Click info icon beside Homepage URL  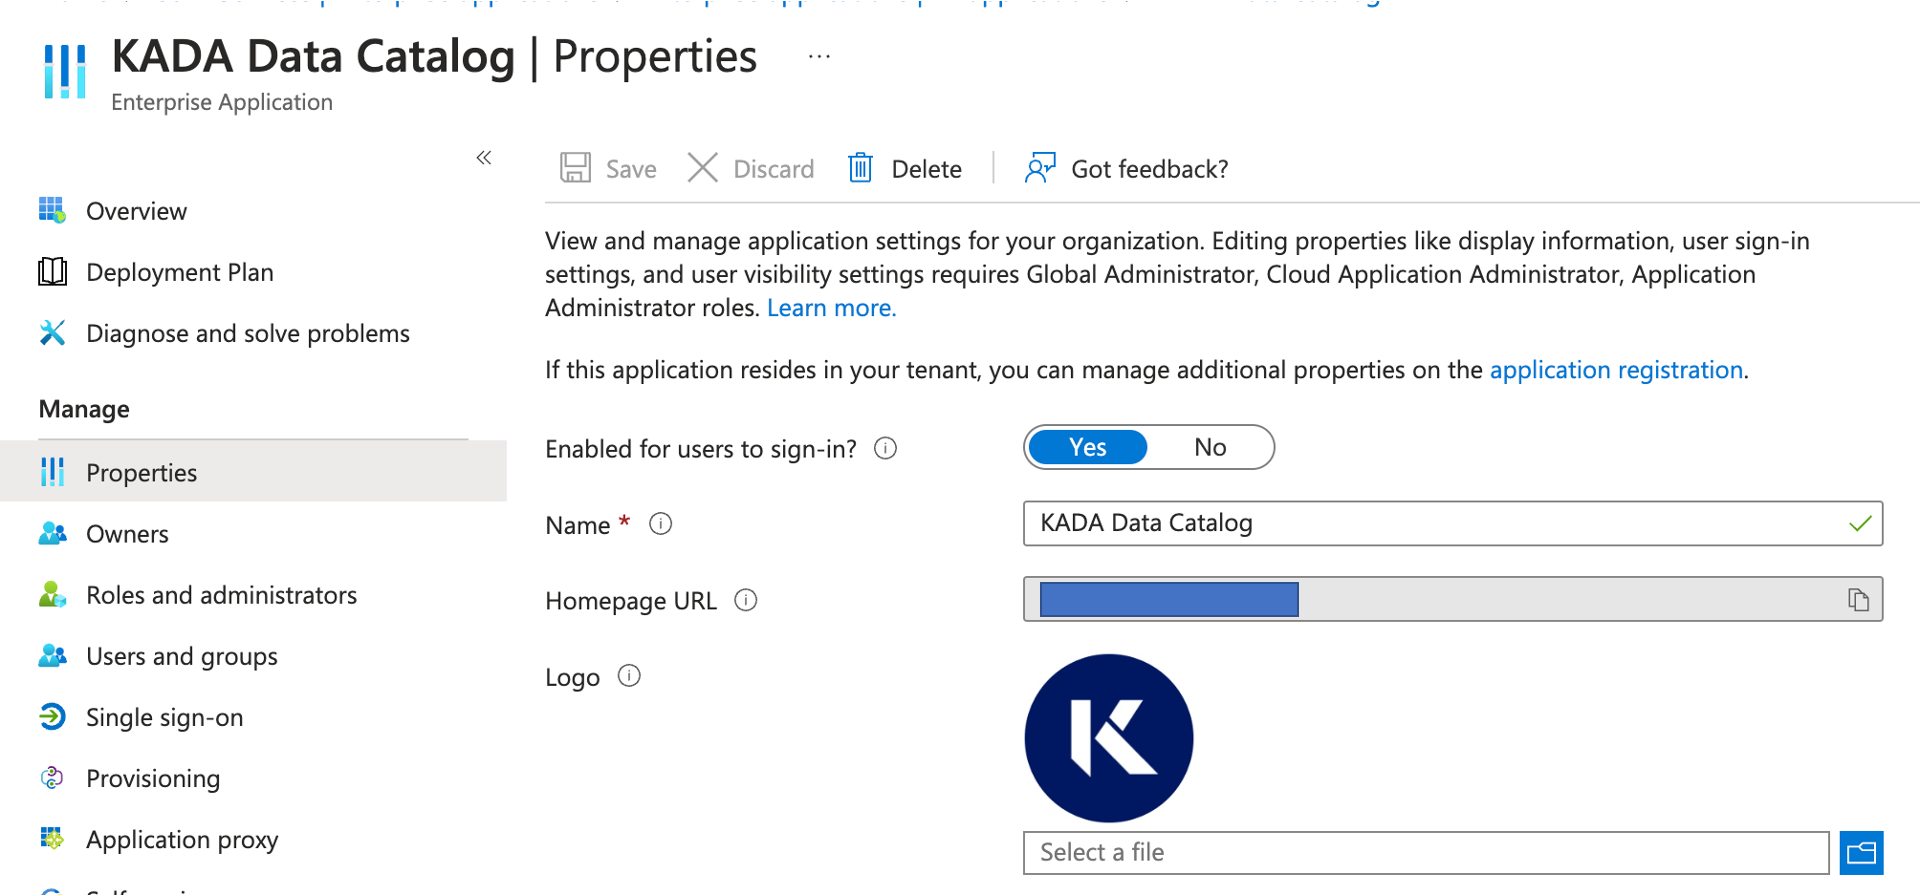click(746, 600)
